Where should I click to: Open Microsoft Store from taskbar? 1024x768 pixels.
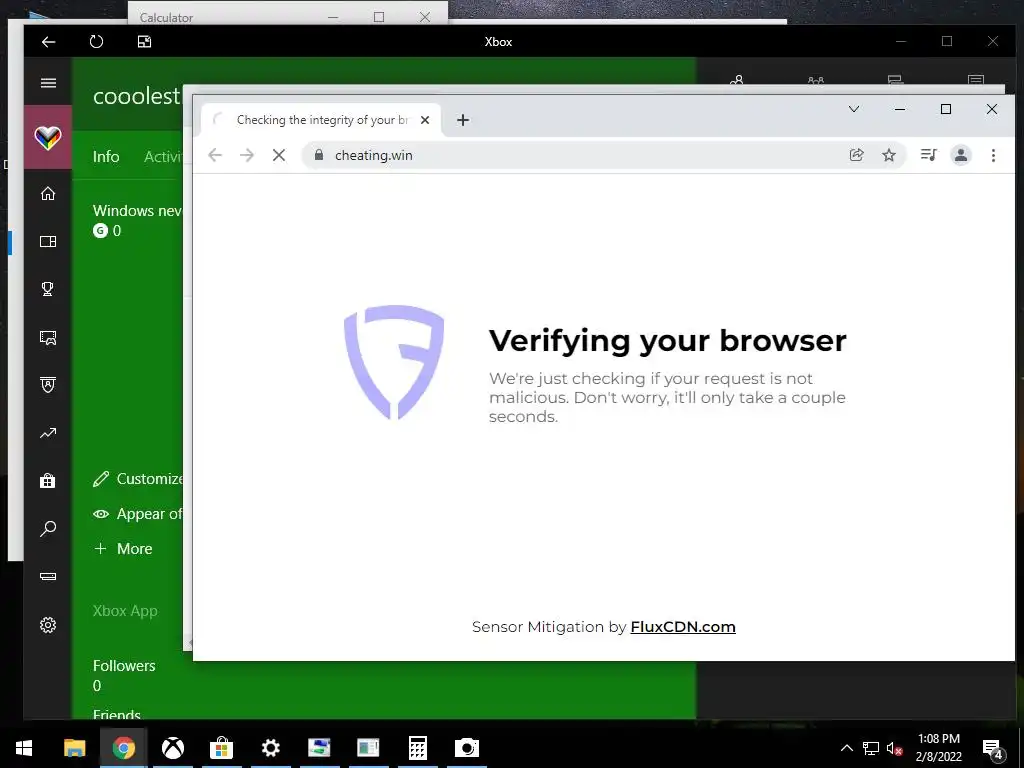(221, 748)
